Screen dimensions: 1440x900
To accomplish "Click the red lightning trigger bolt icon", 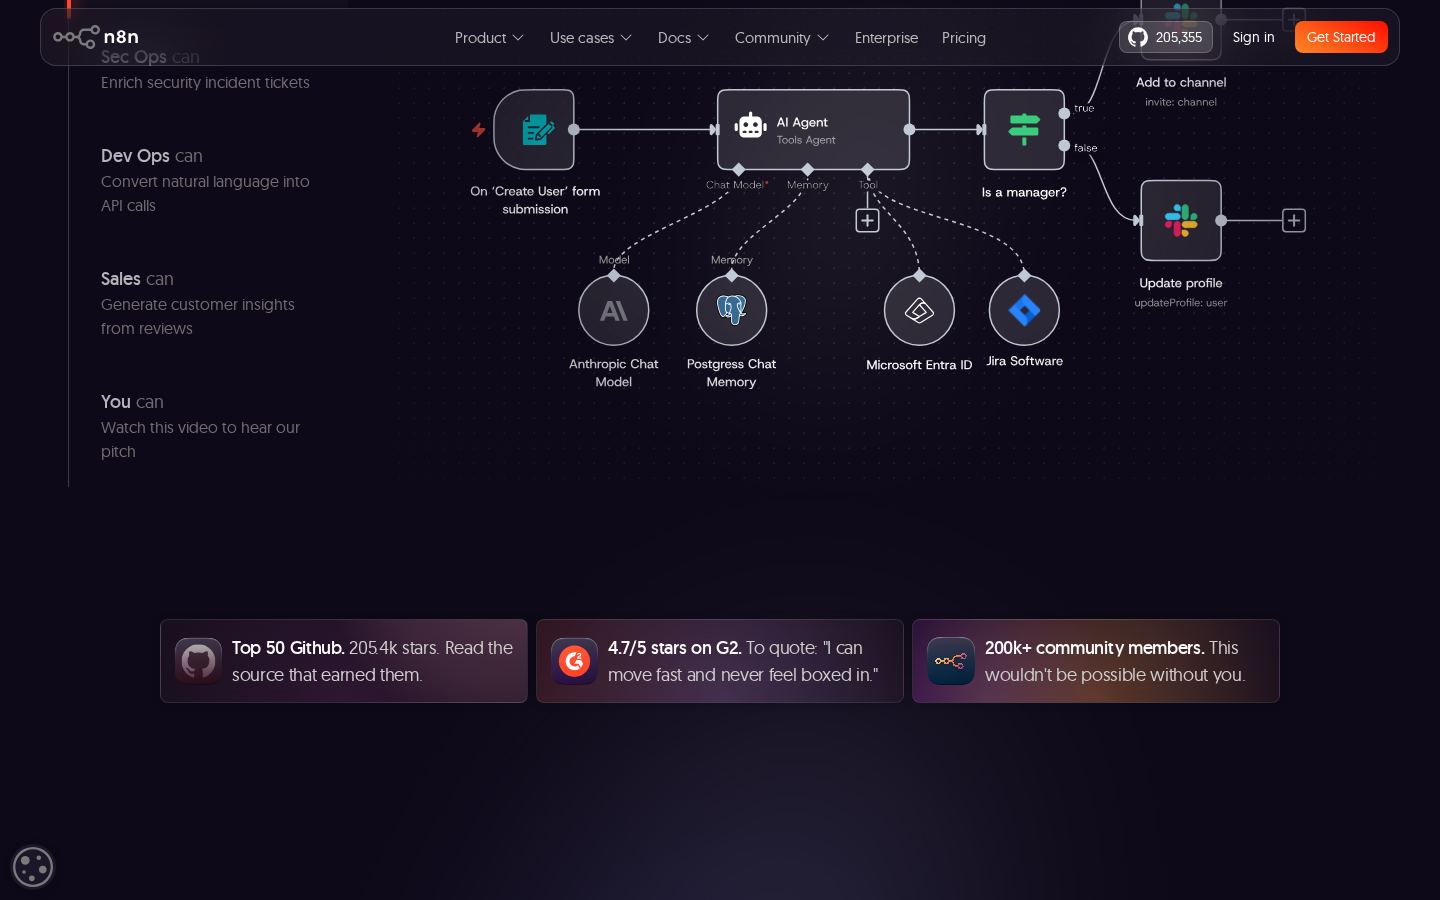I will tap(479, 130).
